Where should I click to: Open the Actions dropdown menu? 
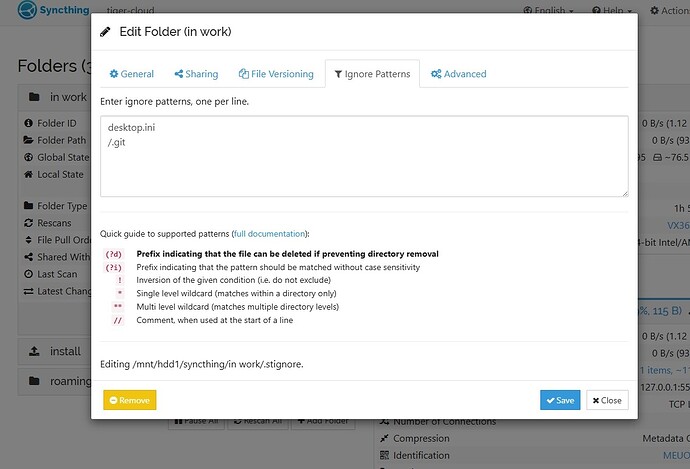[x=670, y=10]
